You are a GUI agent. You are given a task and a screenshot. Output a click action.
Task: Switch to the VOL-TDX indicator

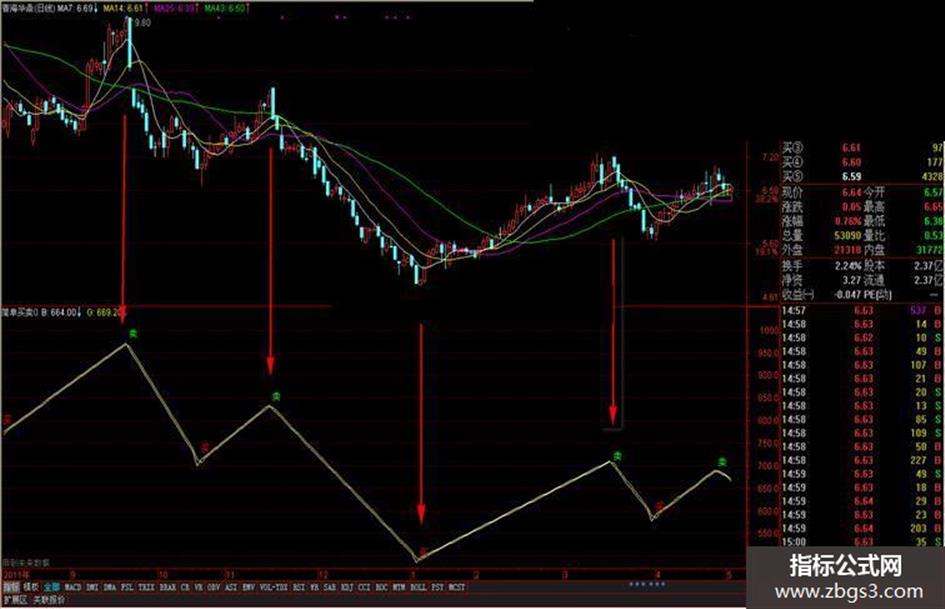click(274, 587)
